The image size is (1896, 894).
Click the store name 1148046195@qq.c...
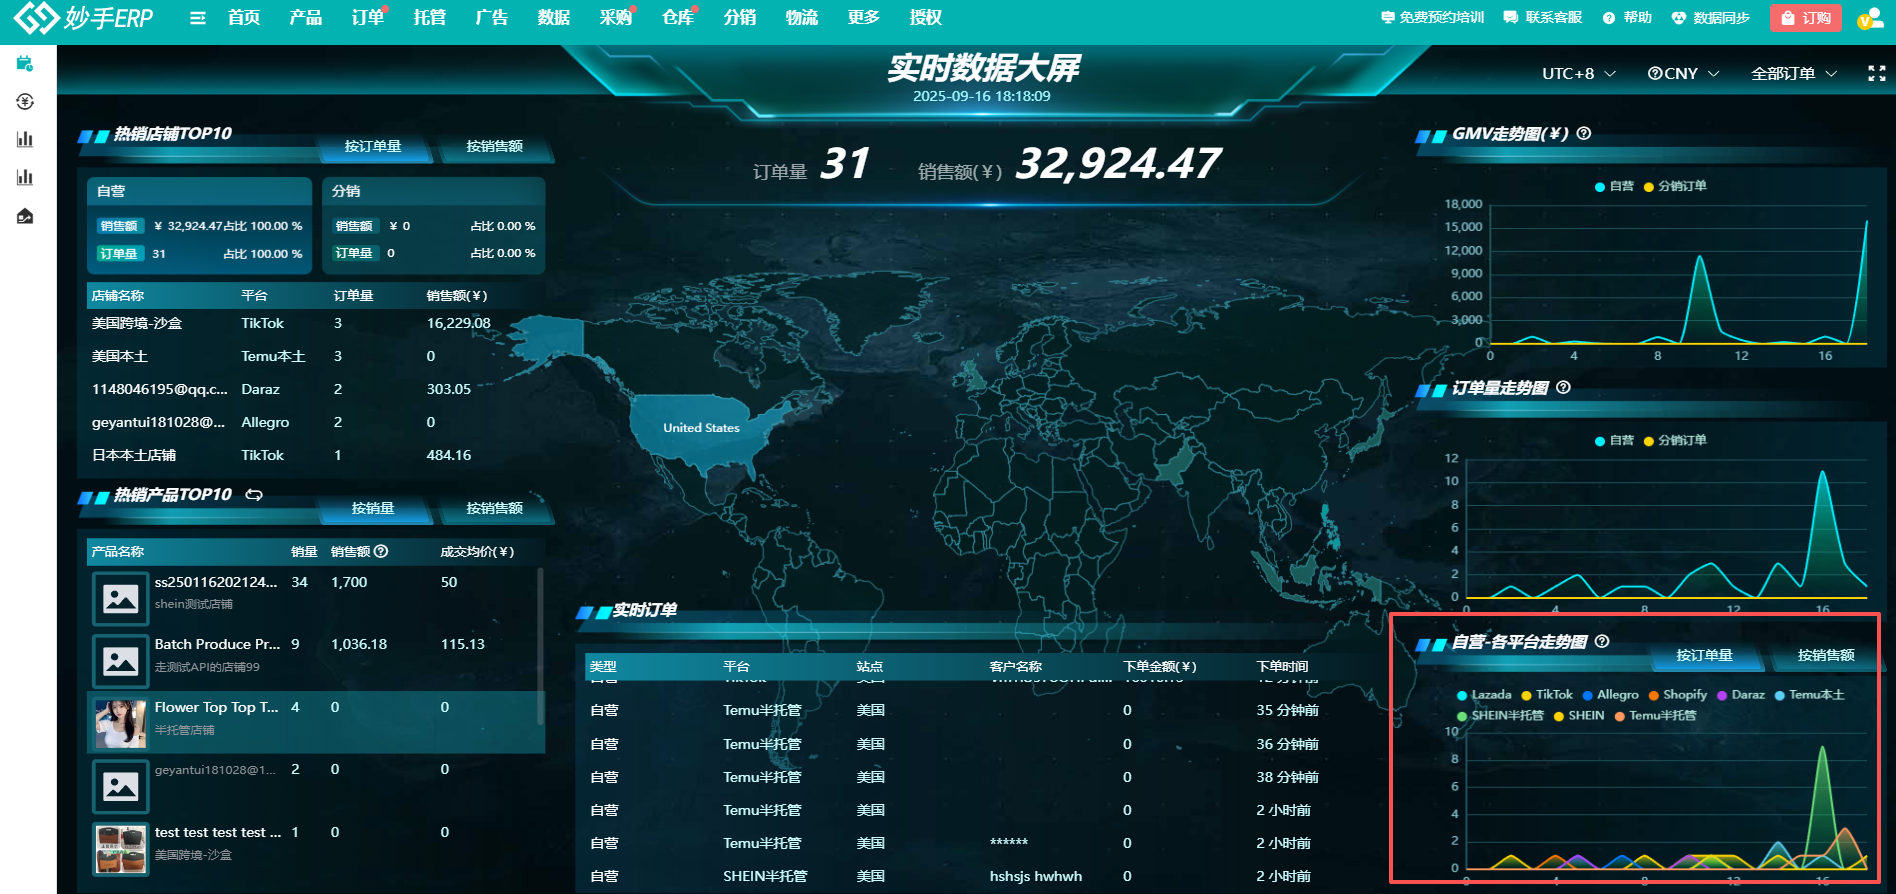coord(160,390)
